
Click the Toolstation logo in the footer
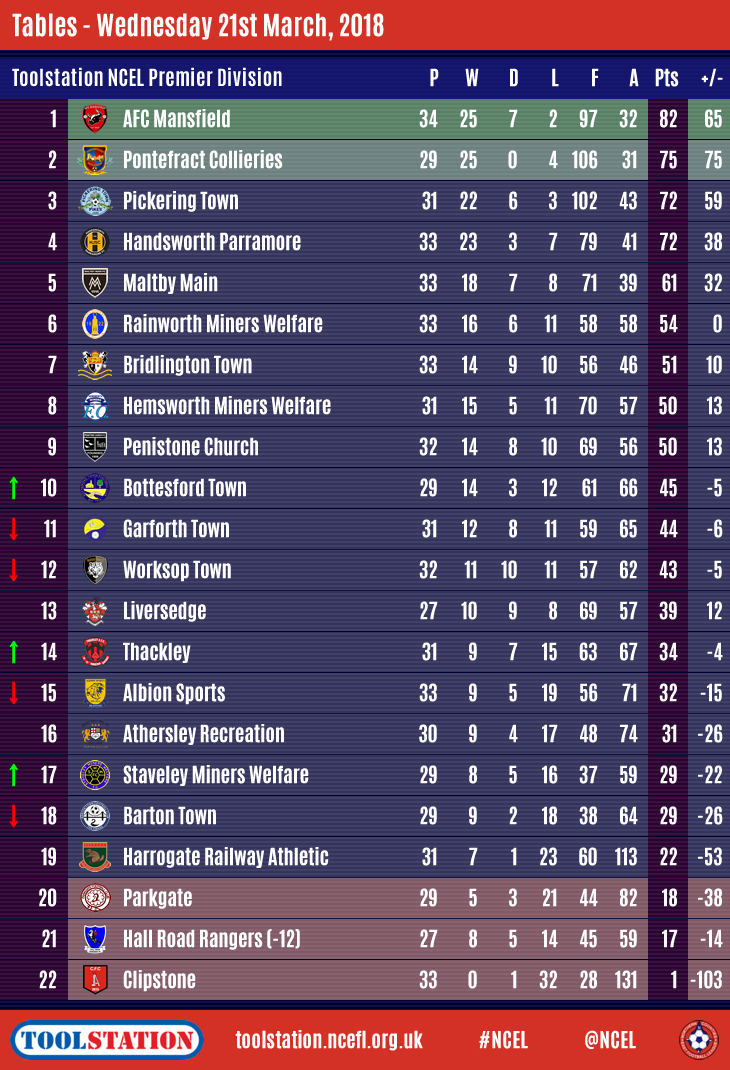pyautogui.click(x=107, y=1040)
